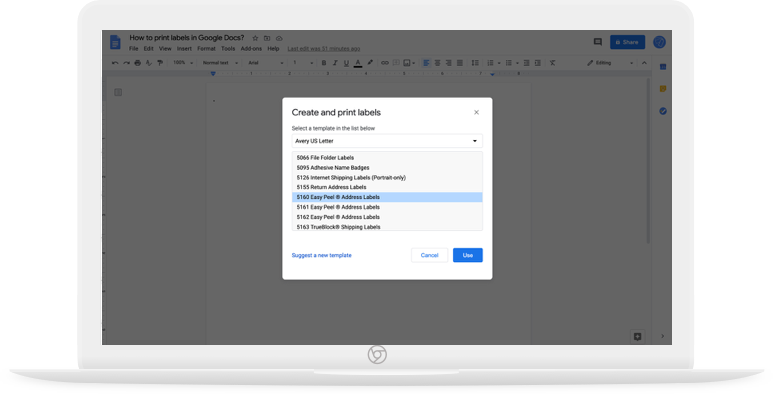This screenshot has width=773, height=394.
Task: Click the cloud save status icon
Action: (279, 38)
